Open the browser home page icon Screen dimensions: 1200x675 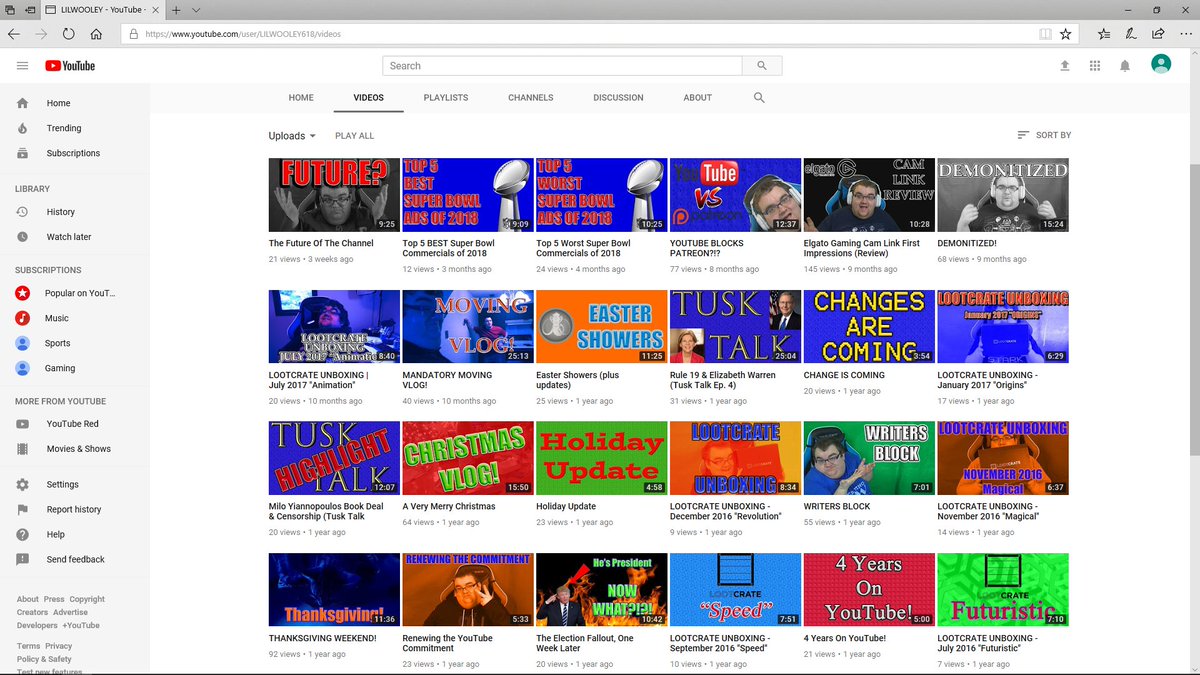(96, 33)
